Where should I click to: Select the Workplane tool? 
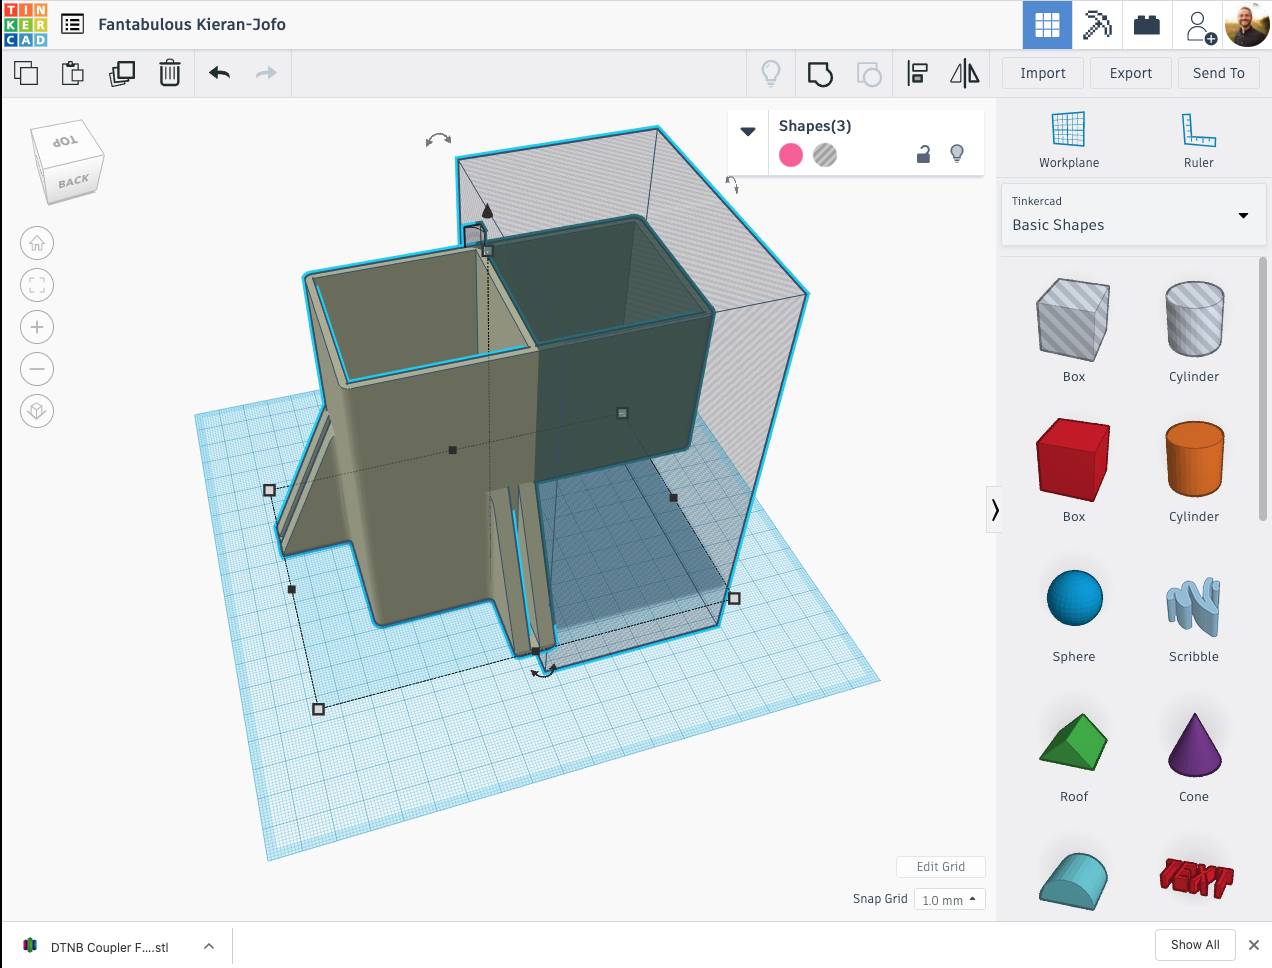[1068, 140]
